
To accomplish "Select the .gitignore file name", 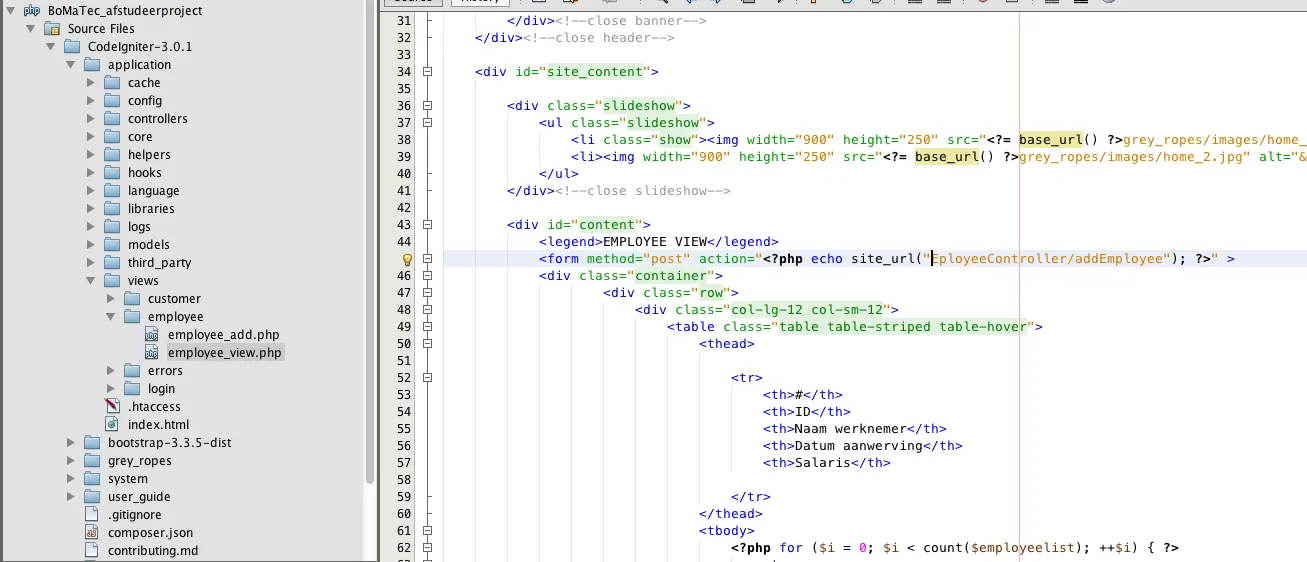I will 136,515.
